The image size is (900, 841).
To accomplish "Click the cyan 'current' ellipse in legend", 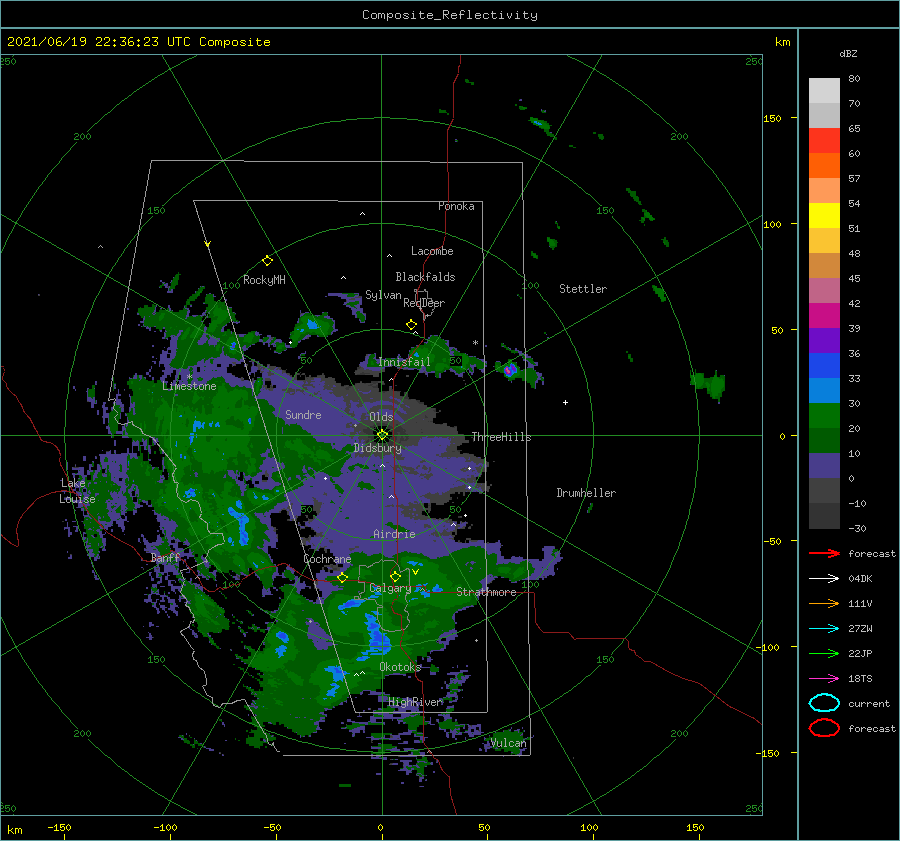I will (x=824, y=703).
